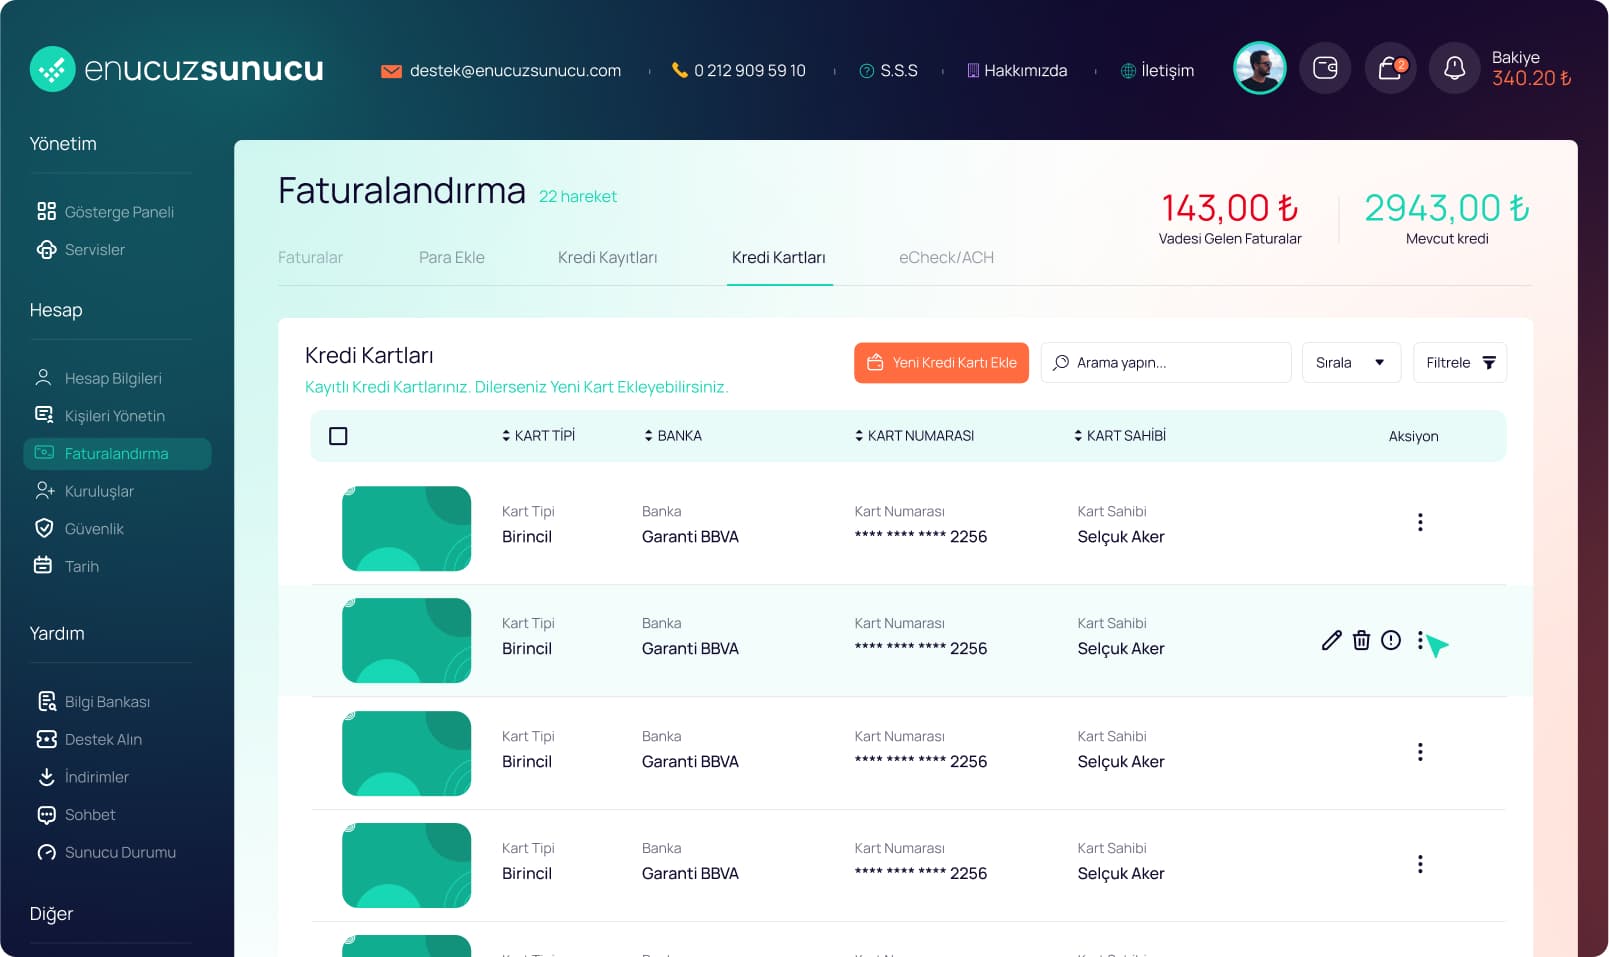Click the Kuruluşlar add-person icon
This screenshot has width=1609, height=957.
[44, 490]
